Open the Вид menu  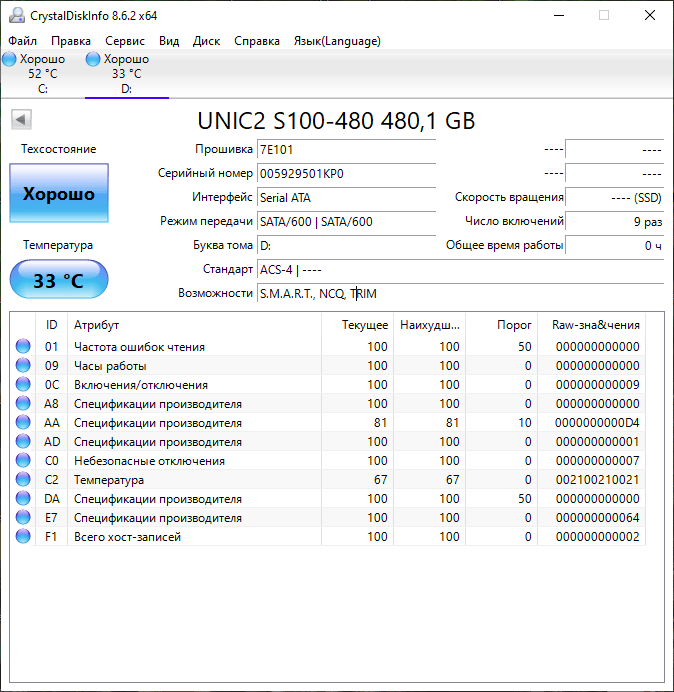pyautogui.click(x=169, y=41)
